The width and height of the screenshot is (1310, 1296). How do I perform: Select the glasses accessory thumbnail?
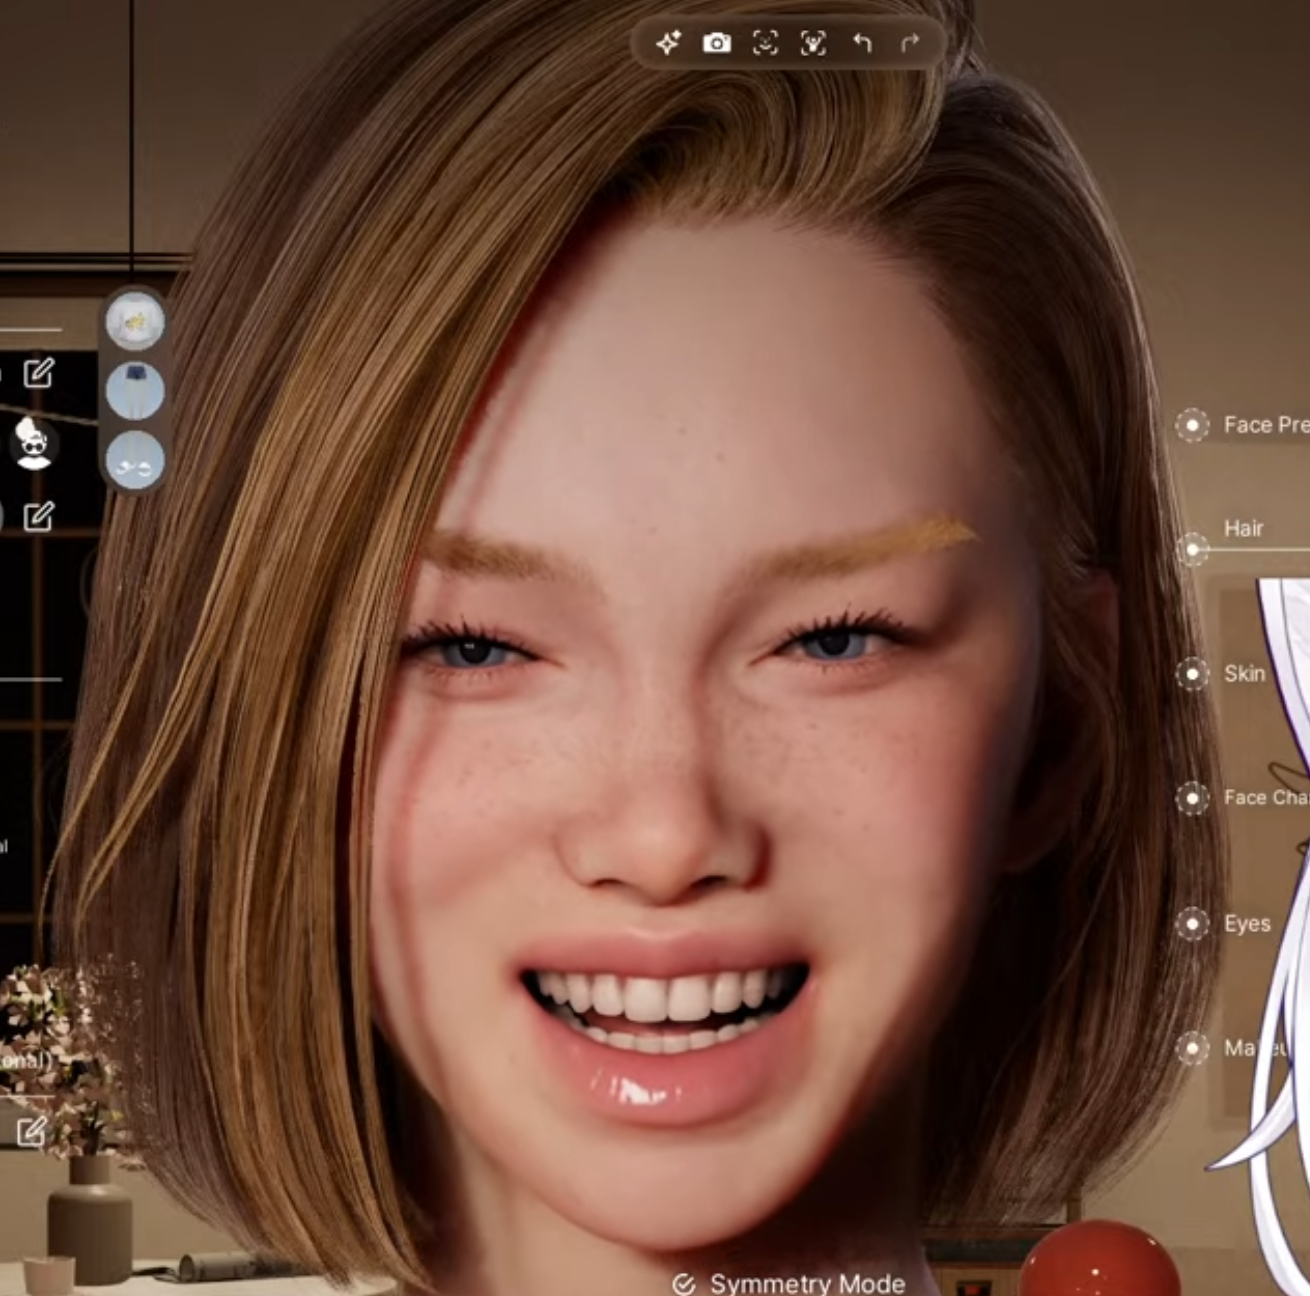point(135,459)
